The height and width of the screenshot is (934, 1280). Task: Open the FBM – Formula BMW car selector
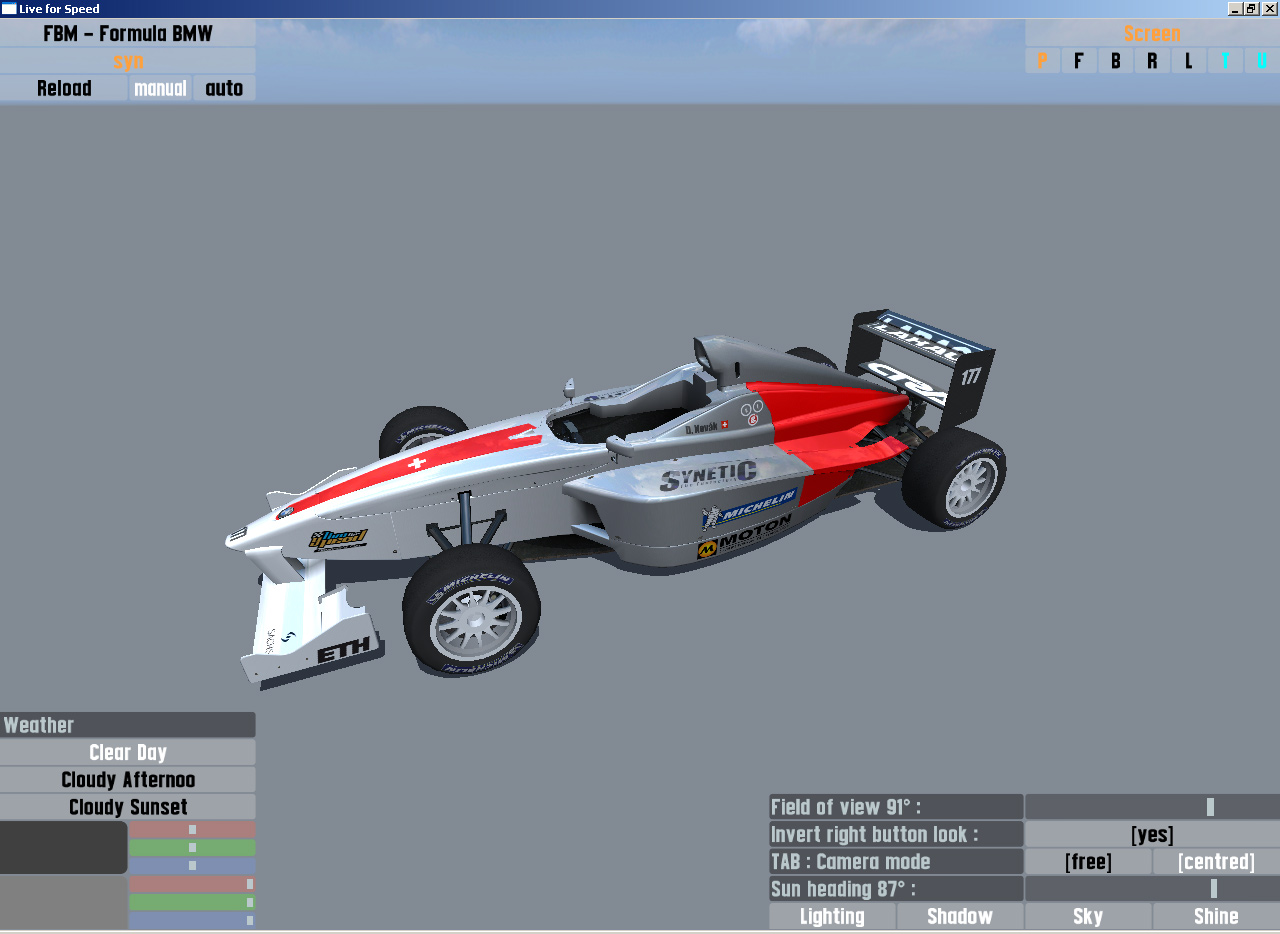128,33
